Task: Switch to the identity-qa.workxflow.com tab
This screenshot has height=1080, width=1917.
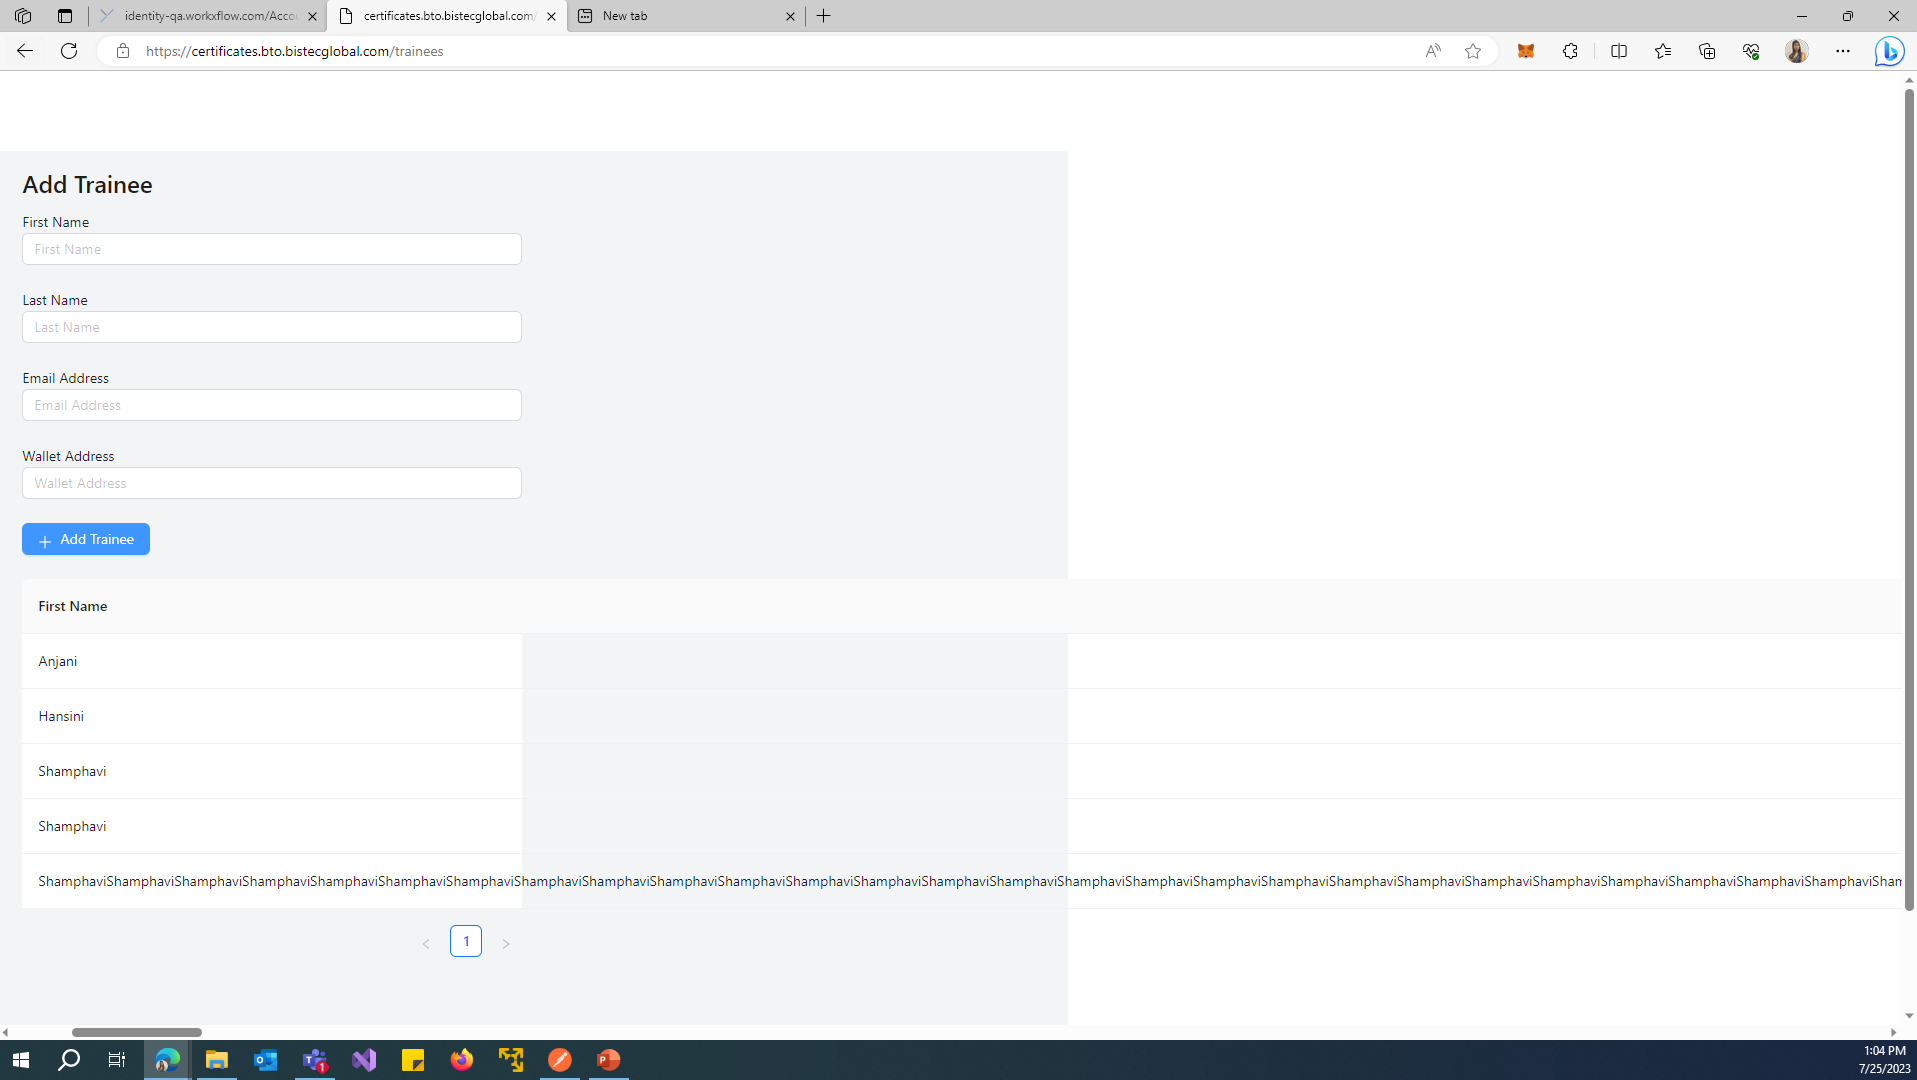Action: click(205, 16)
